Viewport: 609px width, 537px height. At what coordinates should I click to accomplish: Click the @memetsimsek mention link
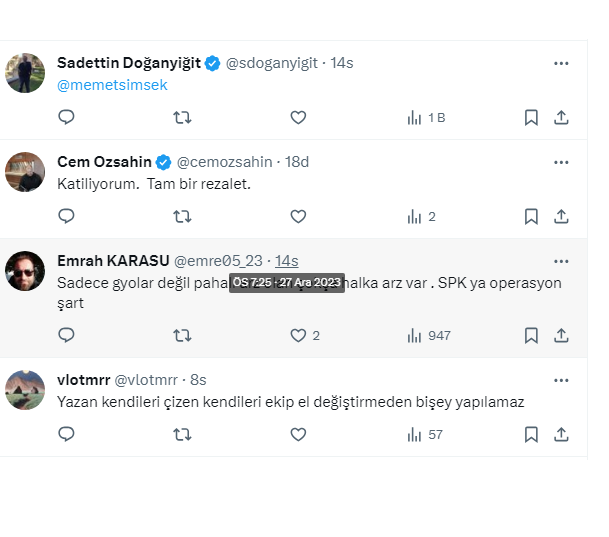(x=112, y=85)
